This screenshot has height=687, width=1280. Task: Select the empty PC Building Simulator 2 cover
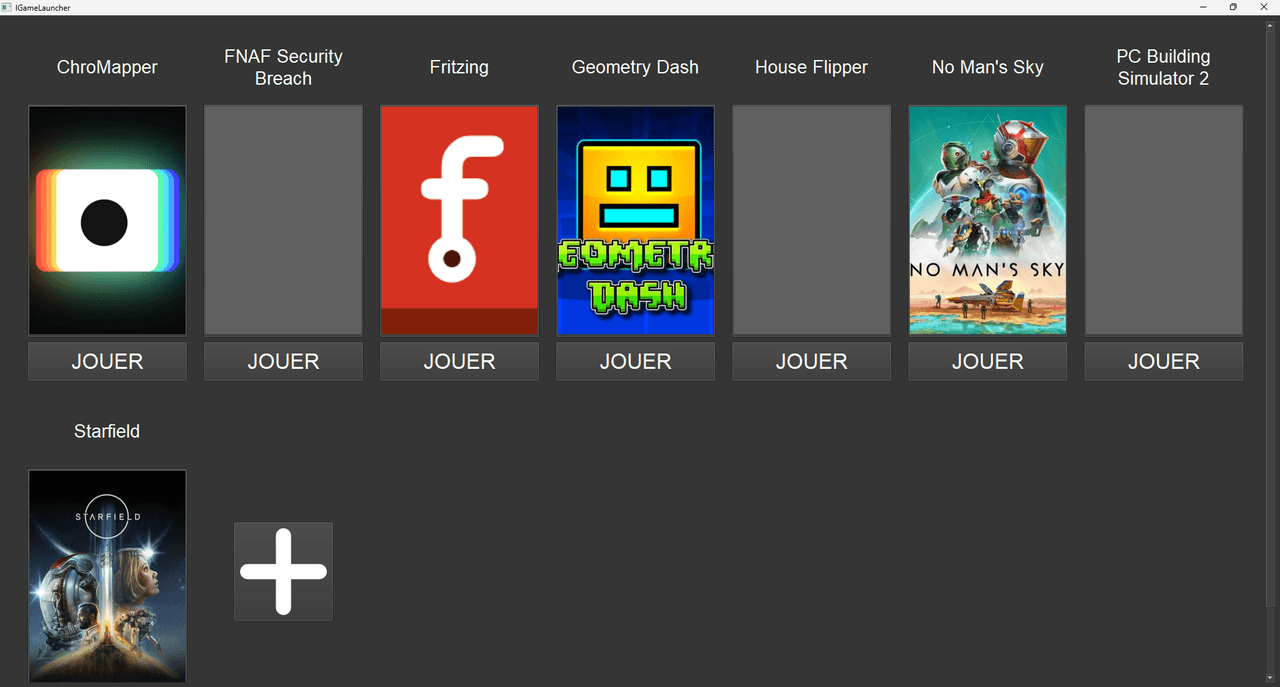(x=1163, y=220)
